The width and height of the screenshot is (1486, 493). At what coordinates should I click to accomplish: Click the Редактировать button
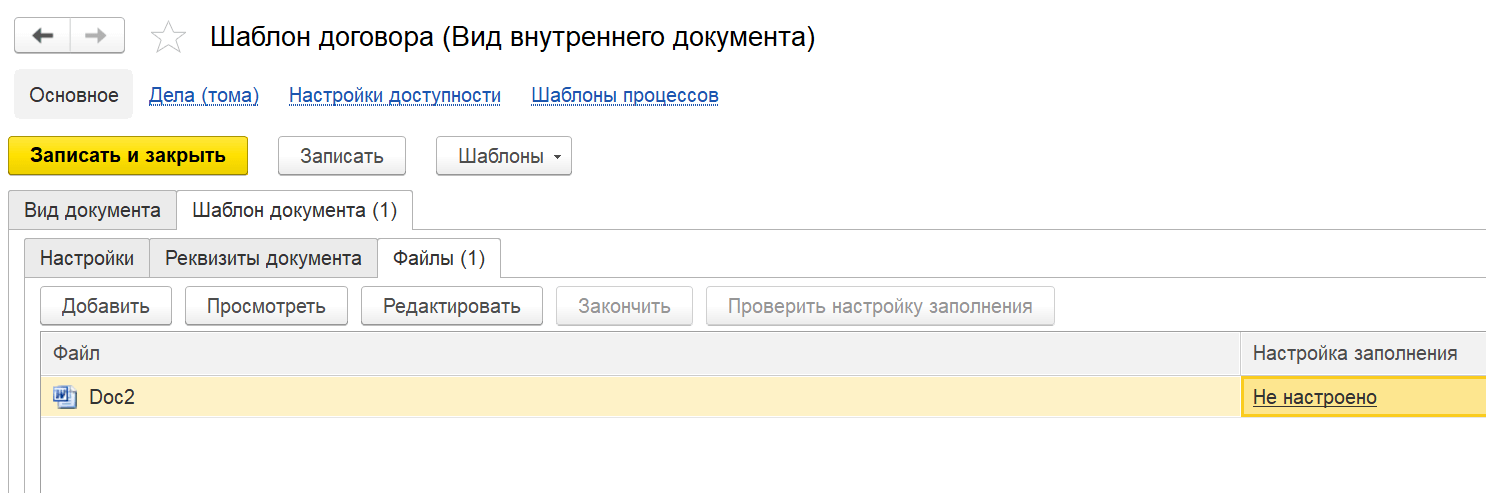click(451, 306)
